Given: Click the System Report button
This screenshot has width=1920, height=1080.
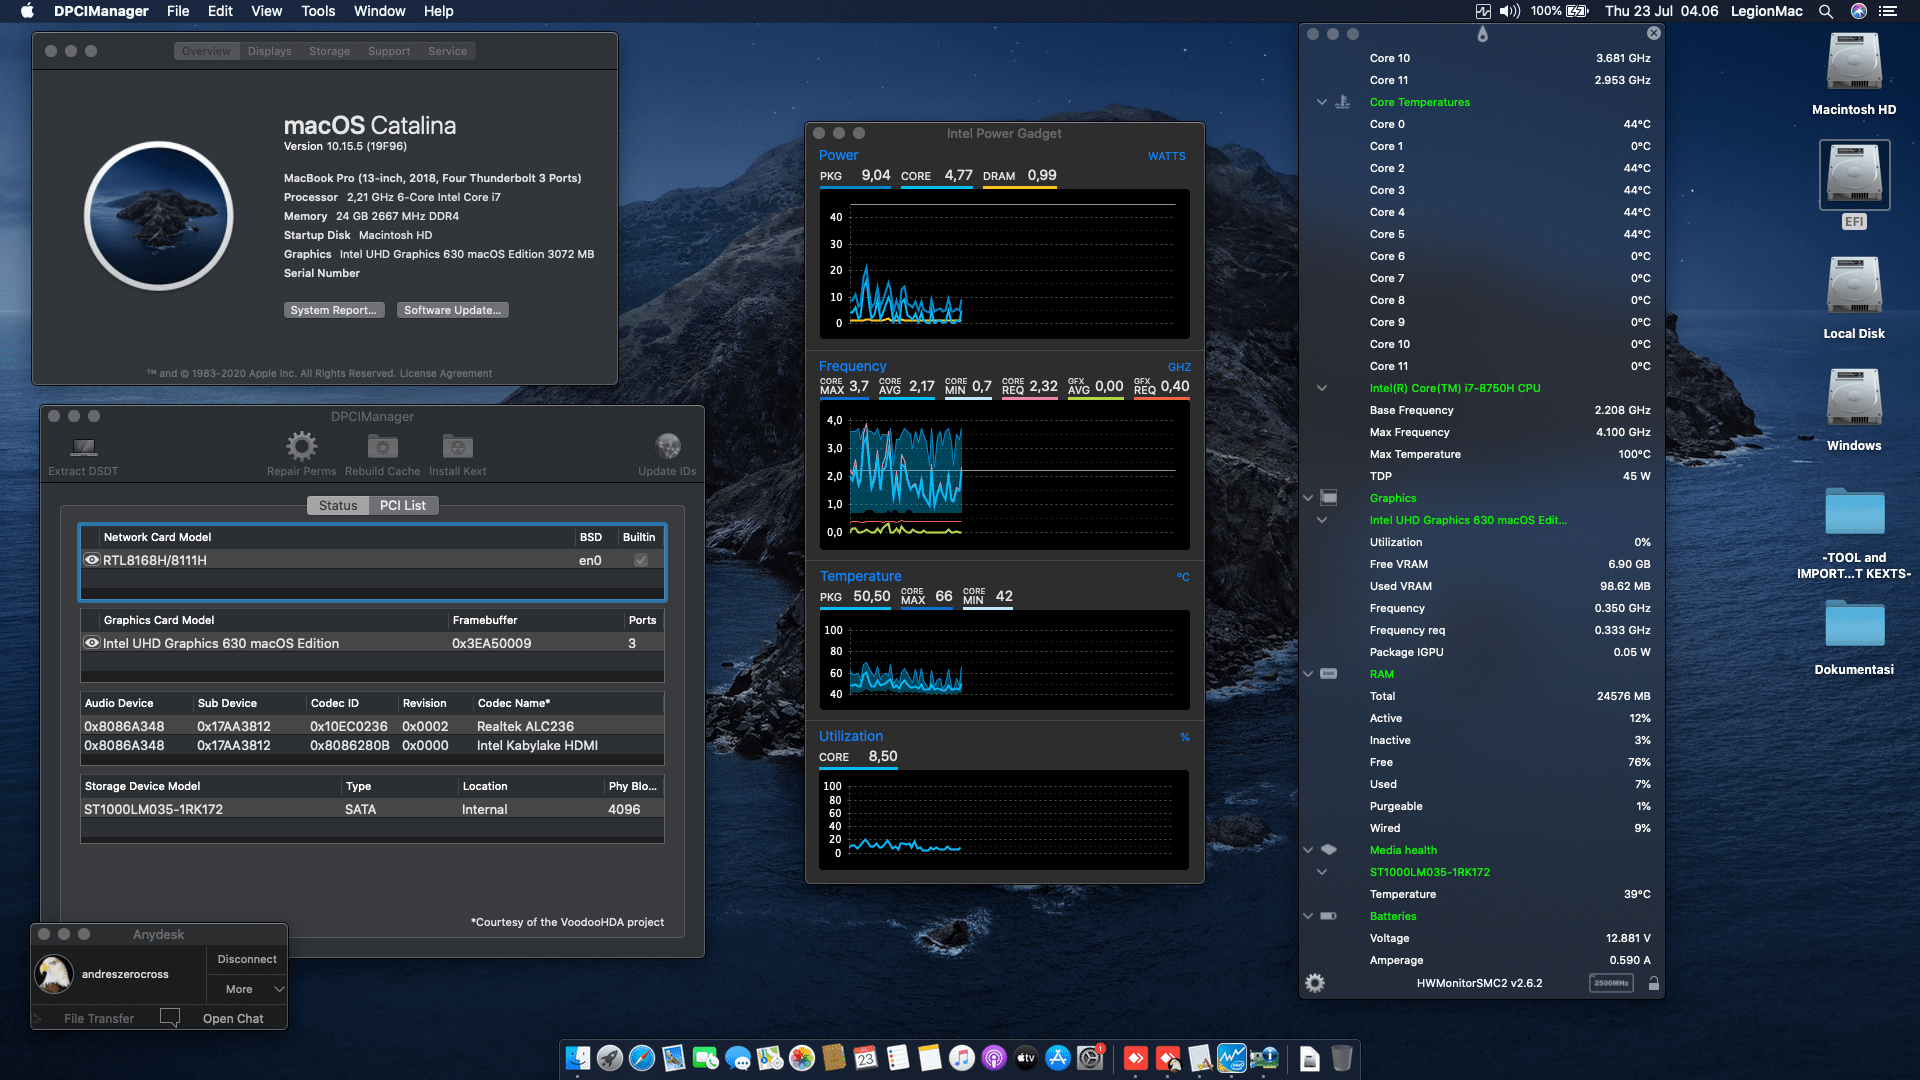Looking at the screenshot, I should (x=333, y=310).
